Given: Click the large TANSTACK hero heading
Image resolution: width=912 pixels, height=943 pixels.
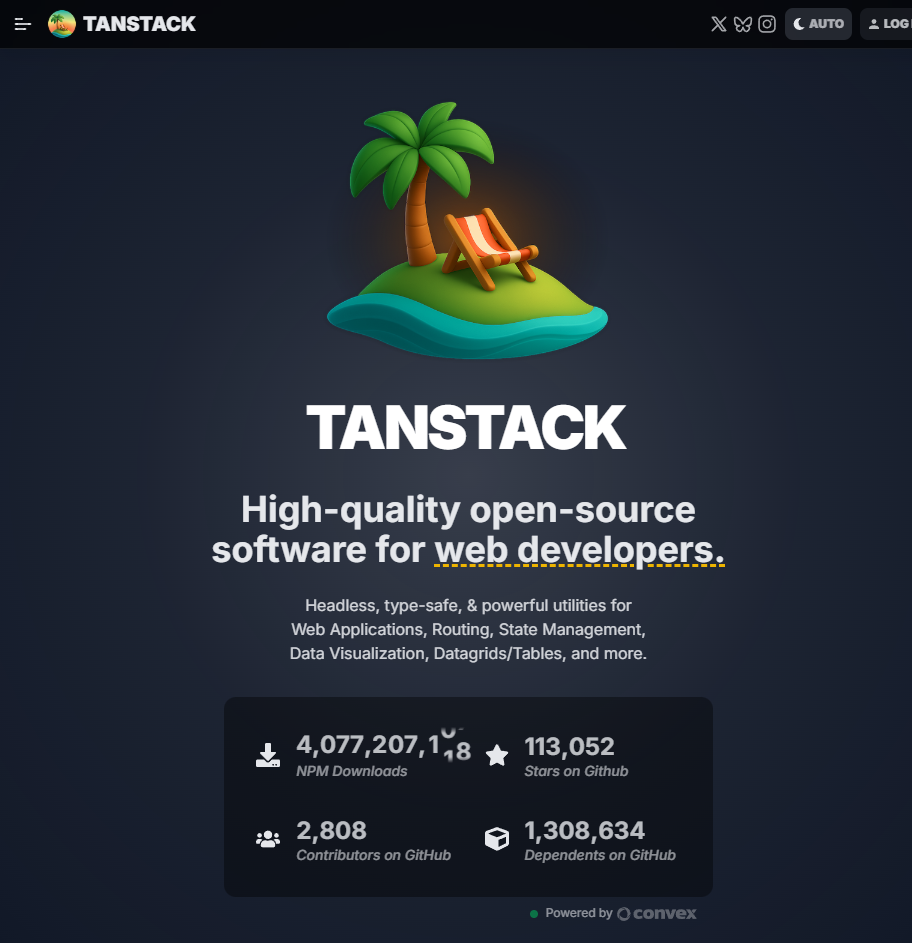Looking at the screenshot, I should (x=466, y=428).
